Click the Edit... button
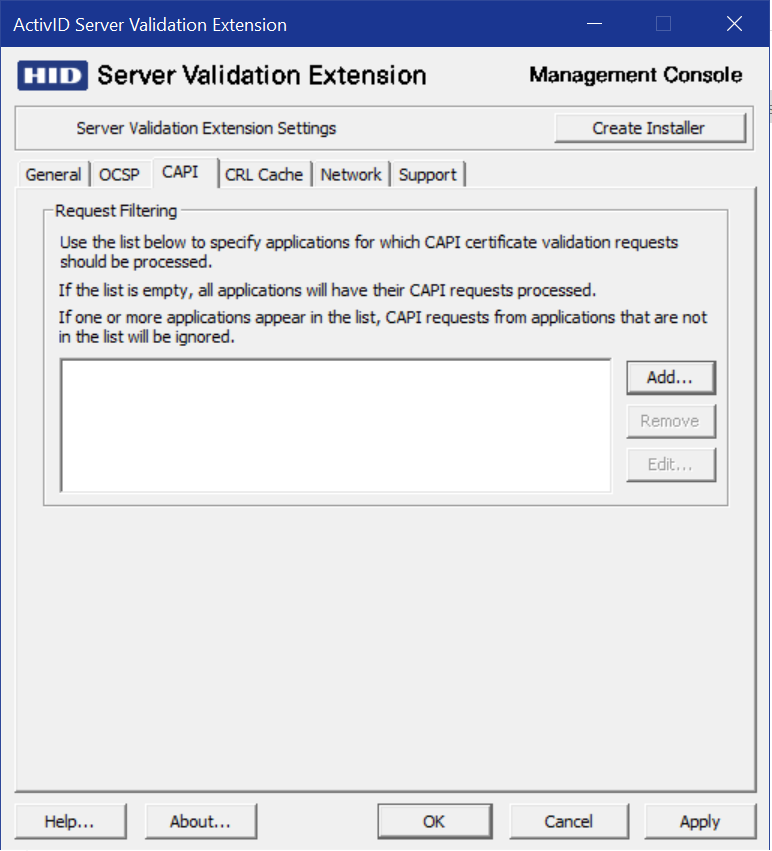772x851 pixels. click(670, 464)
